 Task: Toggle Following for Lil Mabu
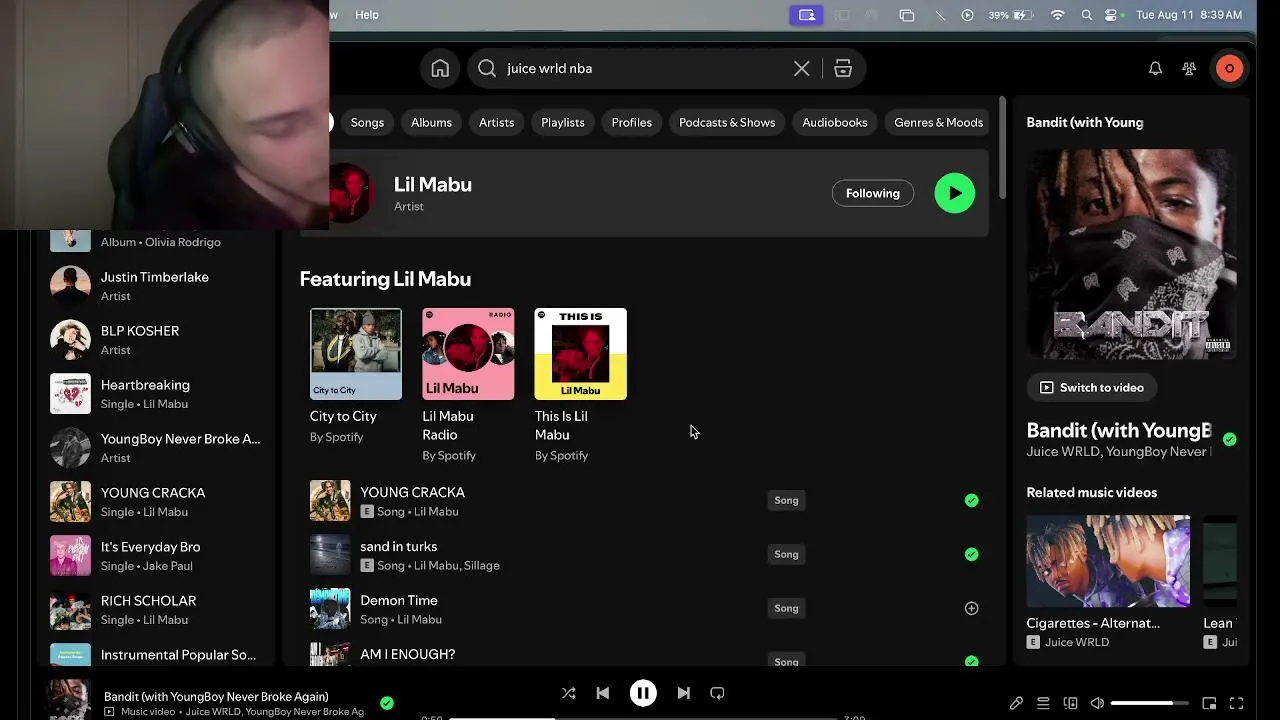click(873, 193)
